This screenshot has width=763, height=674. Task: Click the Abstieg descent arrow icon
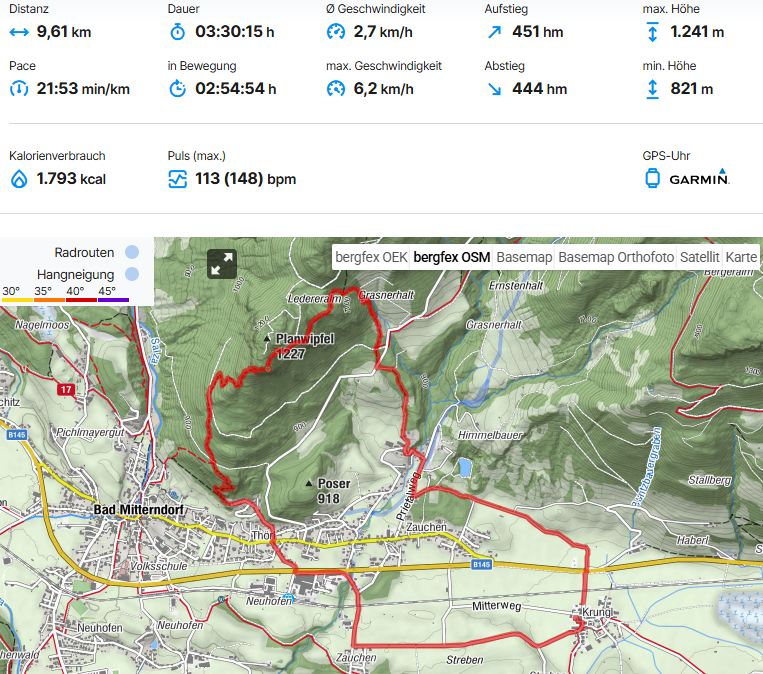[494, 89]
